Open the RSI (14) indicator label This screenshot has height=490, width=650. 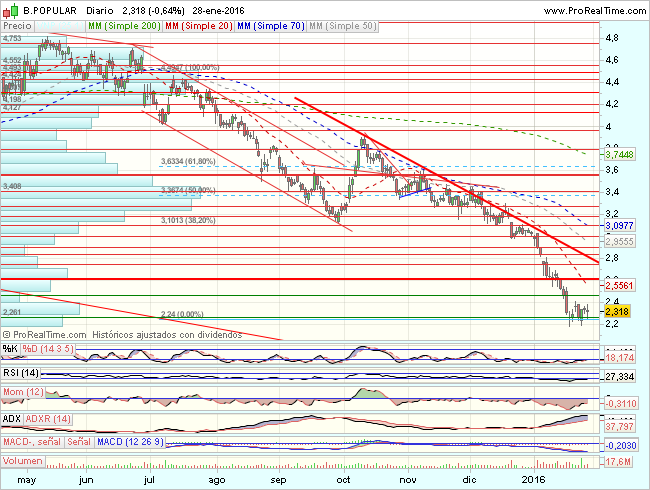[x=21, y=373]
